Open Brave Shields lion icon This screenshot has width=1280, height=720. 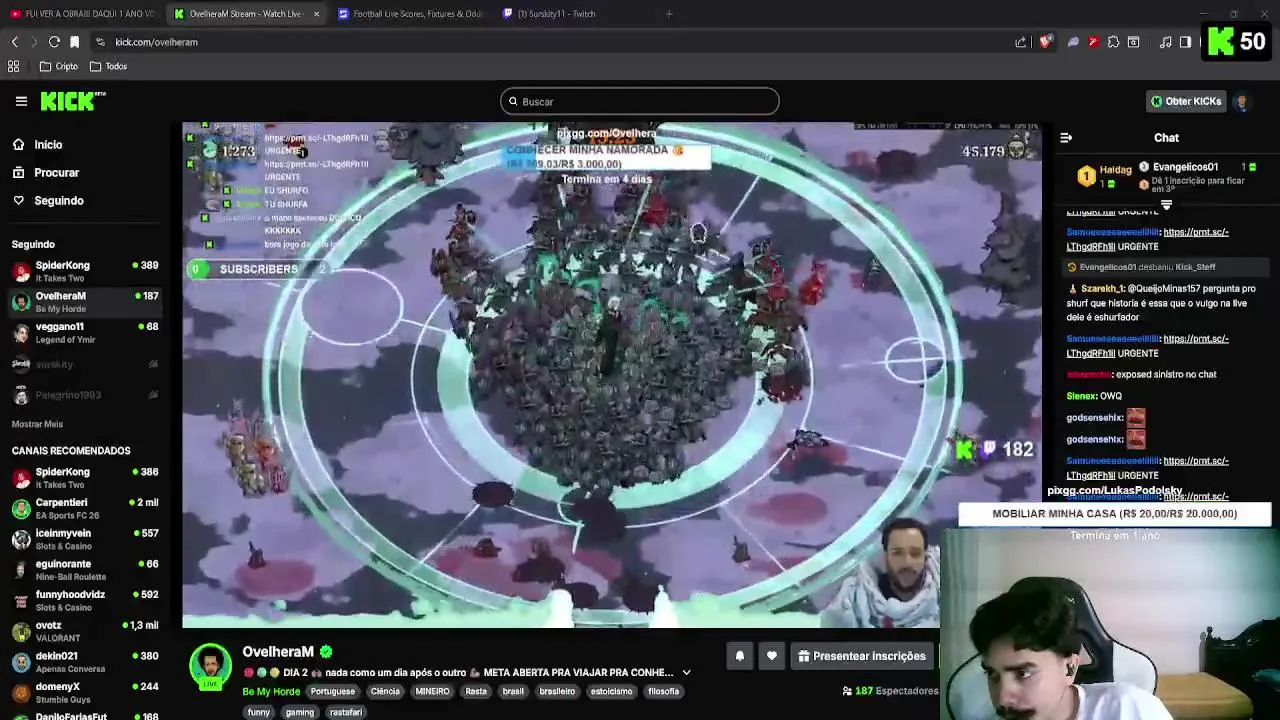pos(1045,42)
